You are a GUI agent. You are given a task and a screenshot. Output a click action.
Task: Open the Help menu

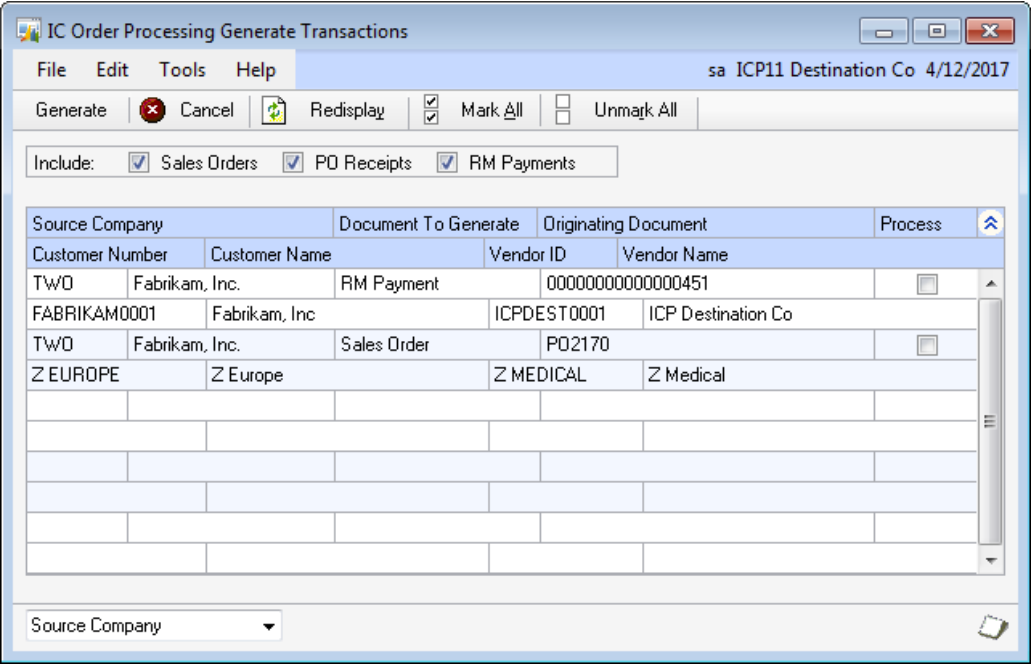click(x=256, y=70)
